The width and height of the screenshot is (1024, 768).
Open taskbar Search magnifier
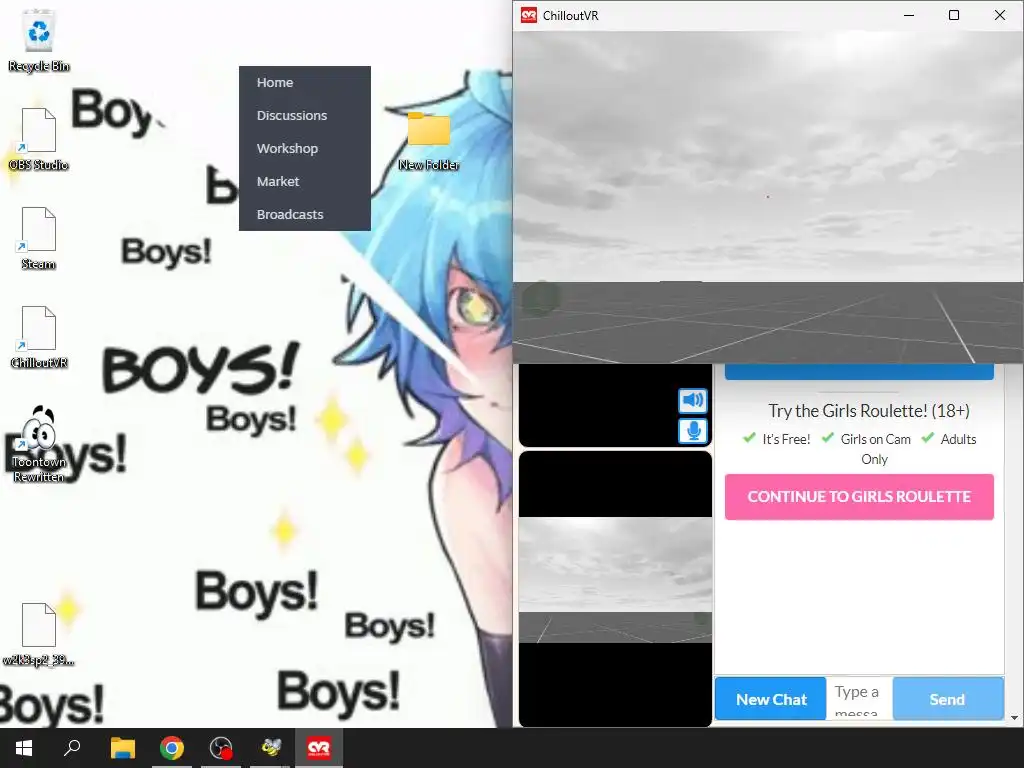(x=72, y=748)
